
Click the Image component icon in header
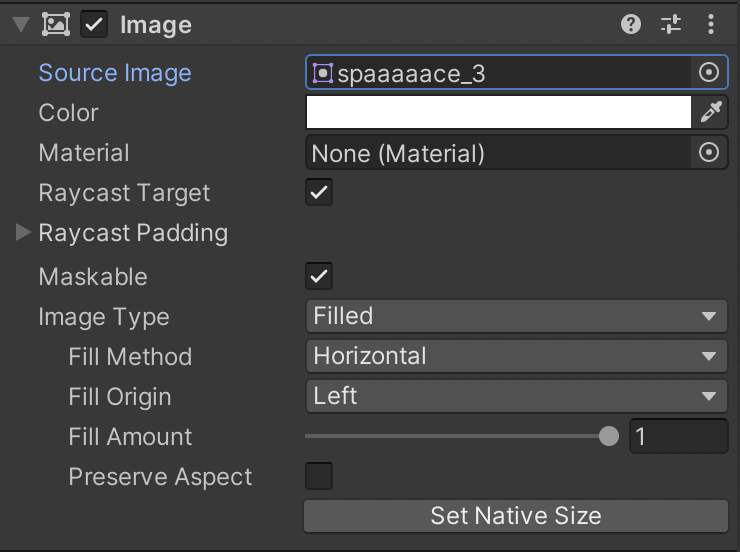55,25
